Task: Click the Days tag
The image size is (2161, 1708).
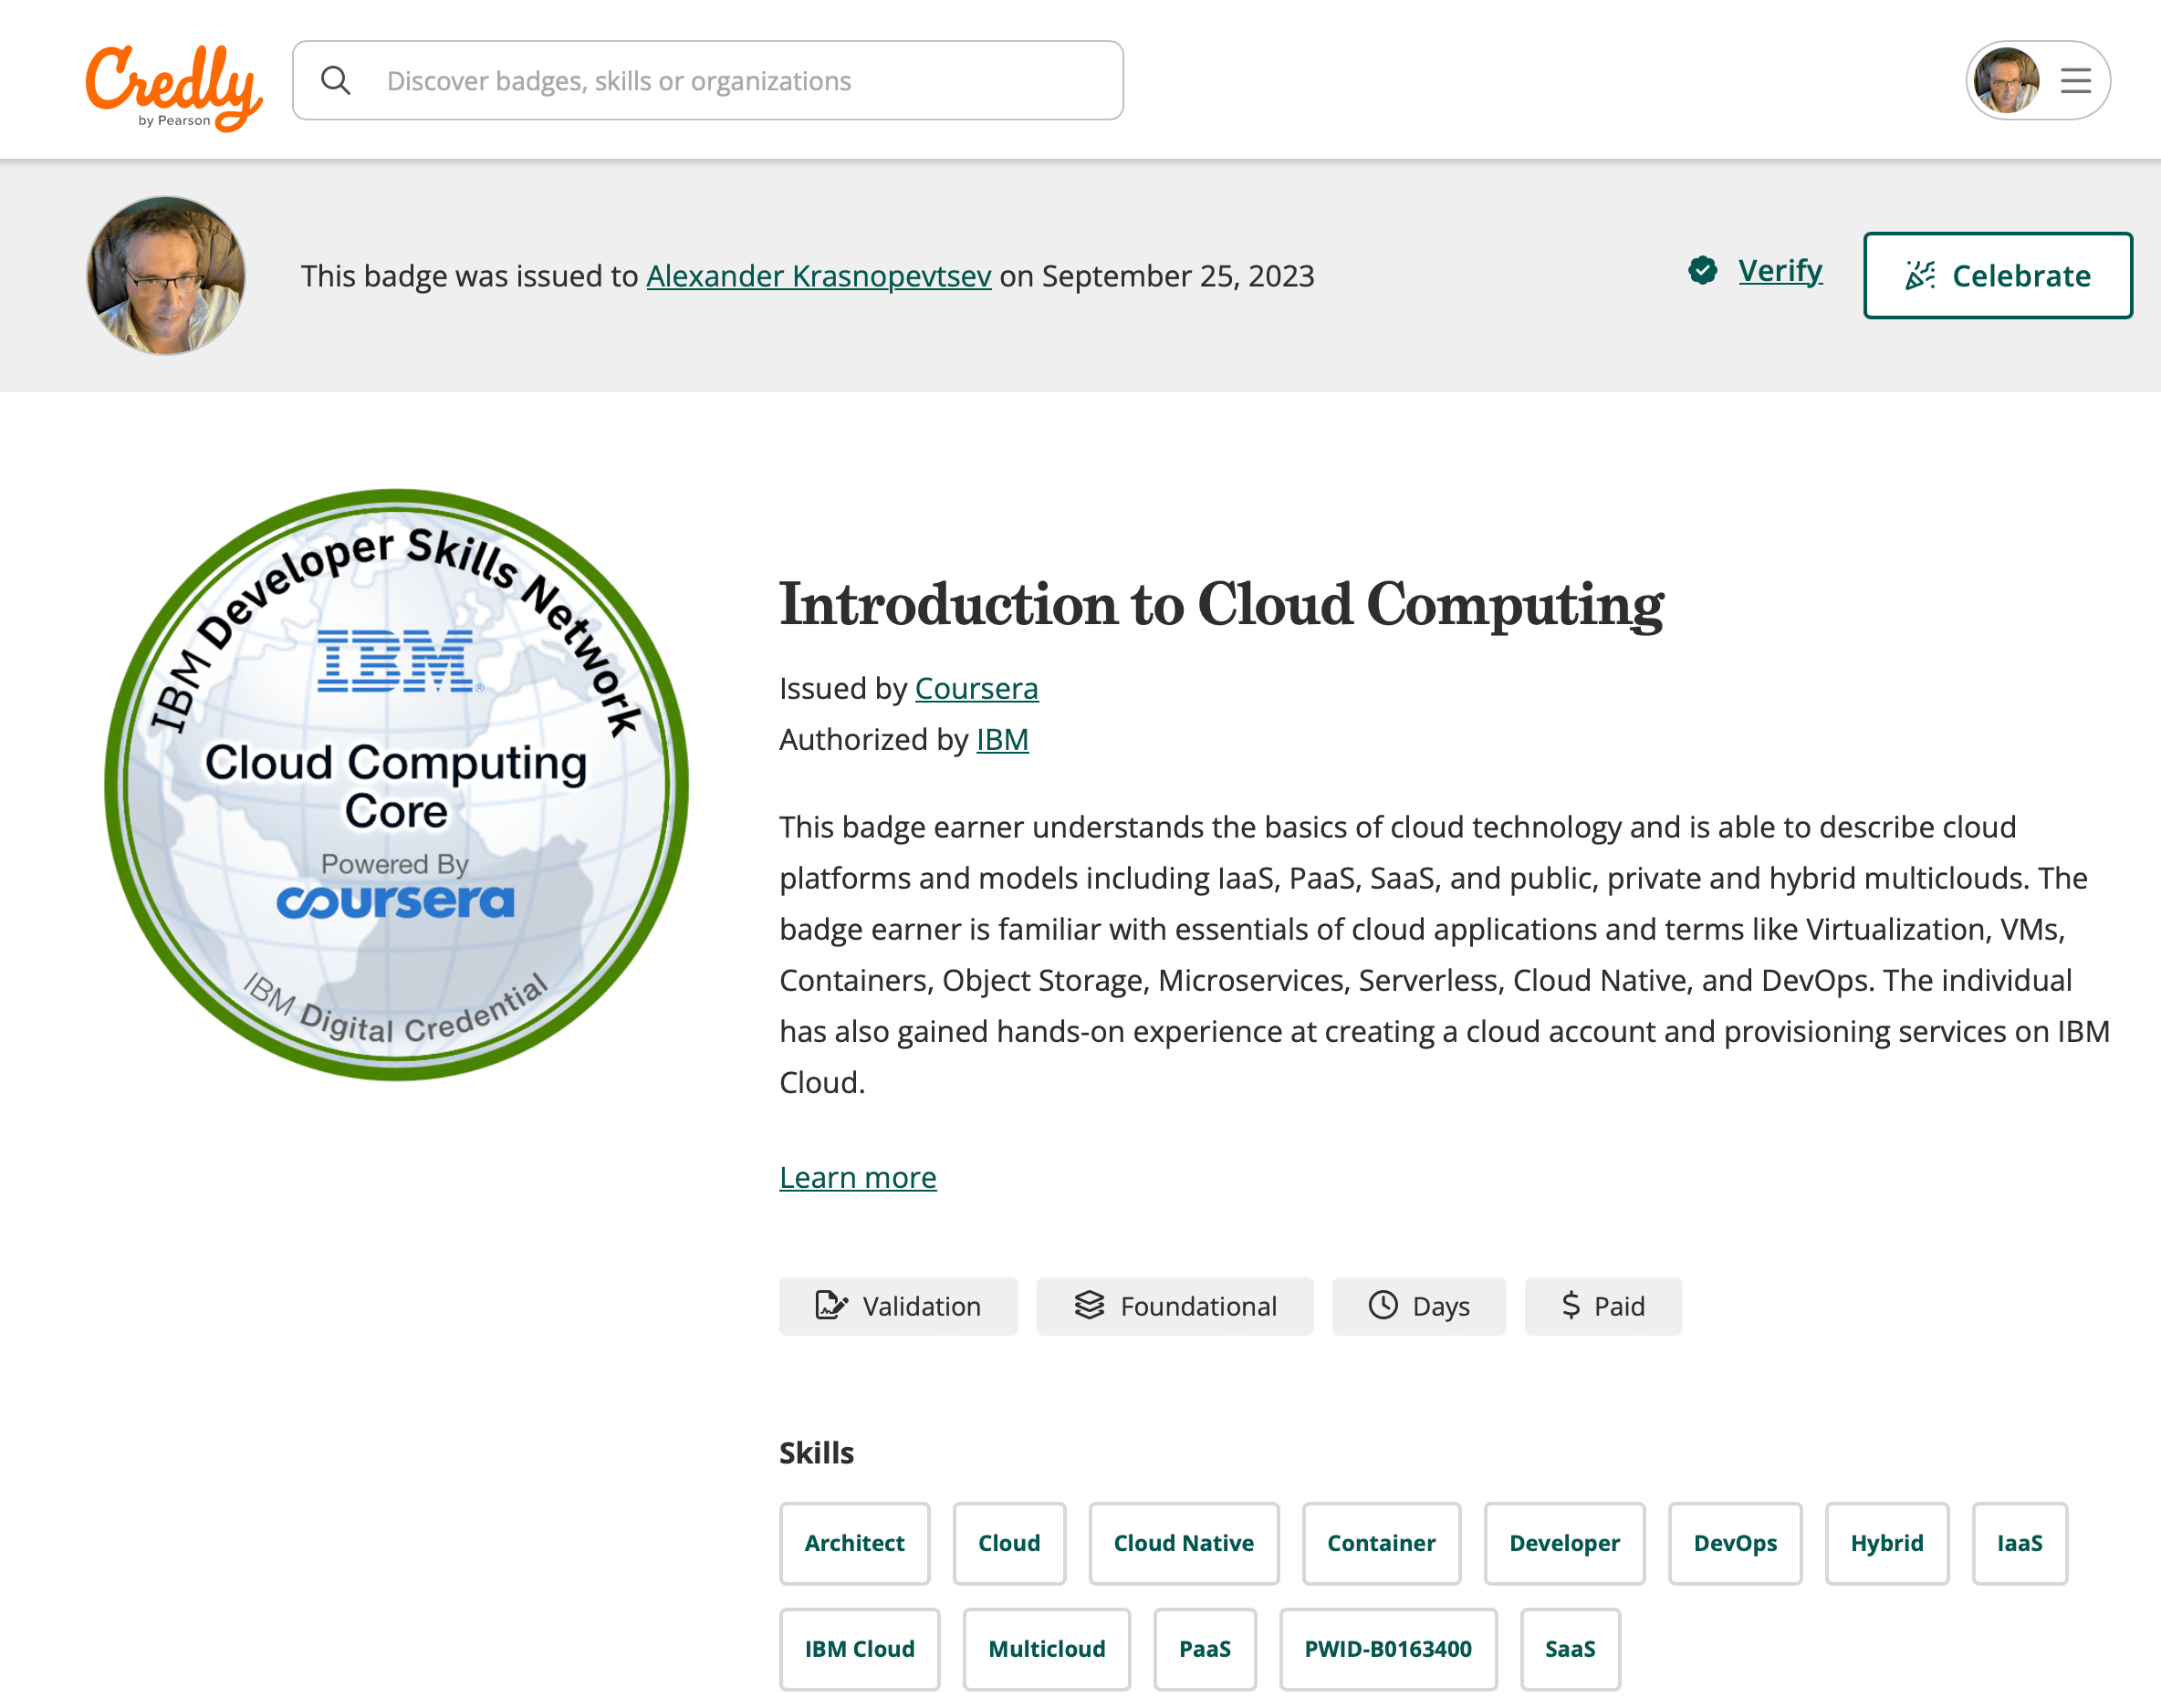Action: click(x=1419, y=1307)
